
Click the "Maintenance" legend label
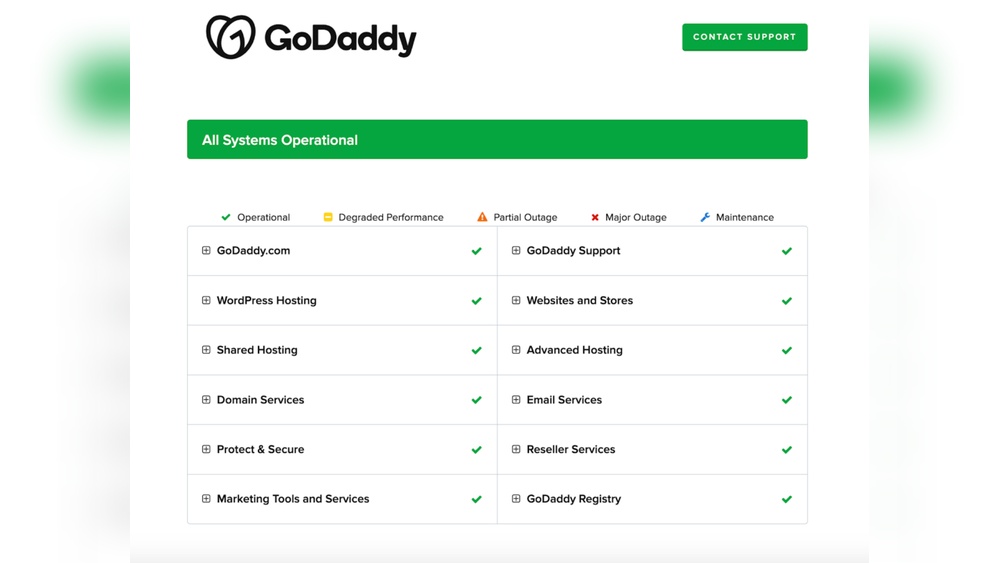(x=745, y=217)
